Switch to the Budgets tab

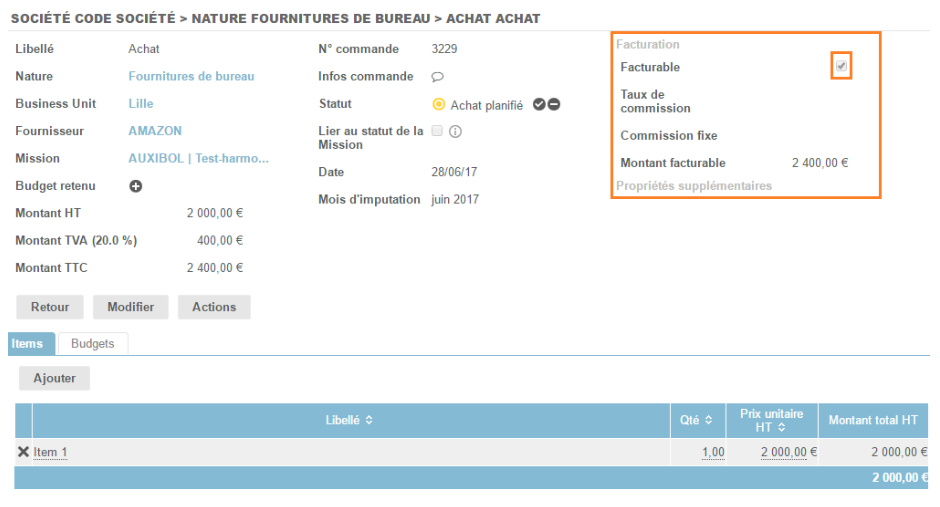(92, 343)
